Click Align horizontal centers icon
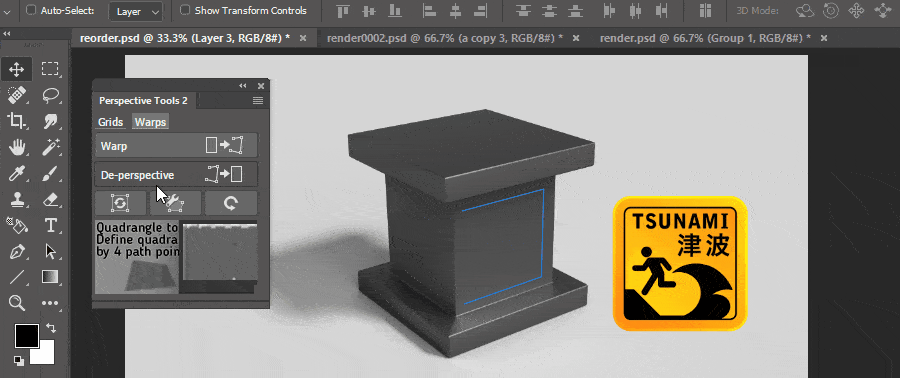 [x=455, y=10]
